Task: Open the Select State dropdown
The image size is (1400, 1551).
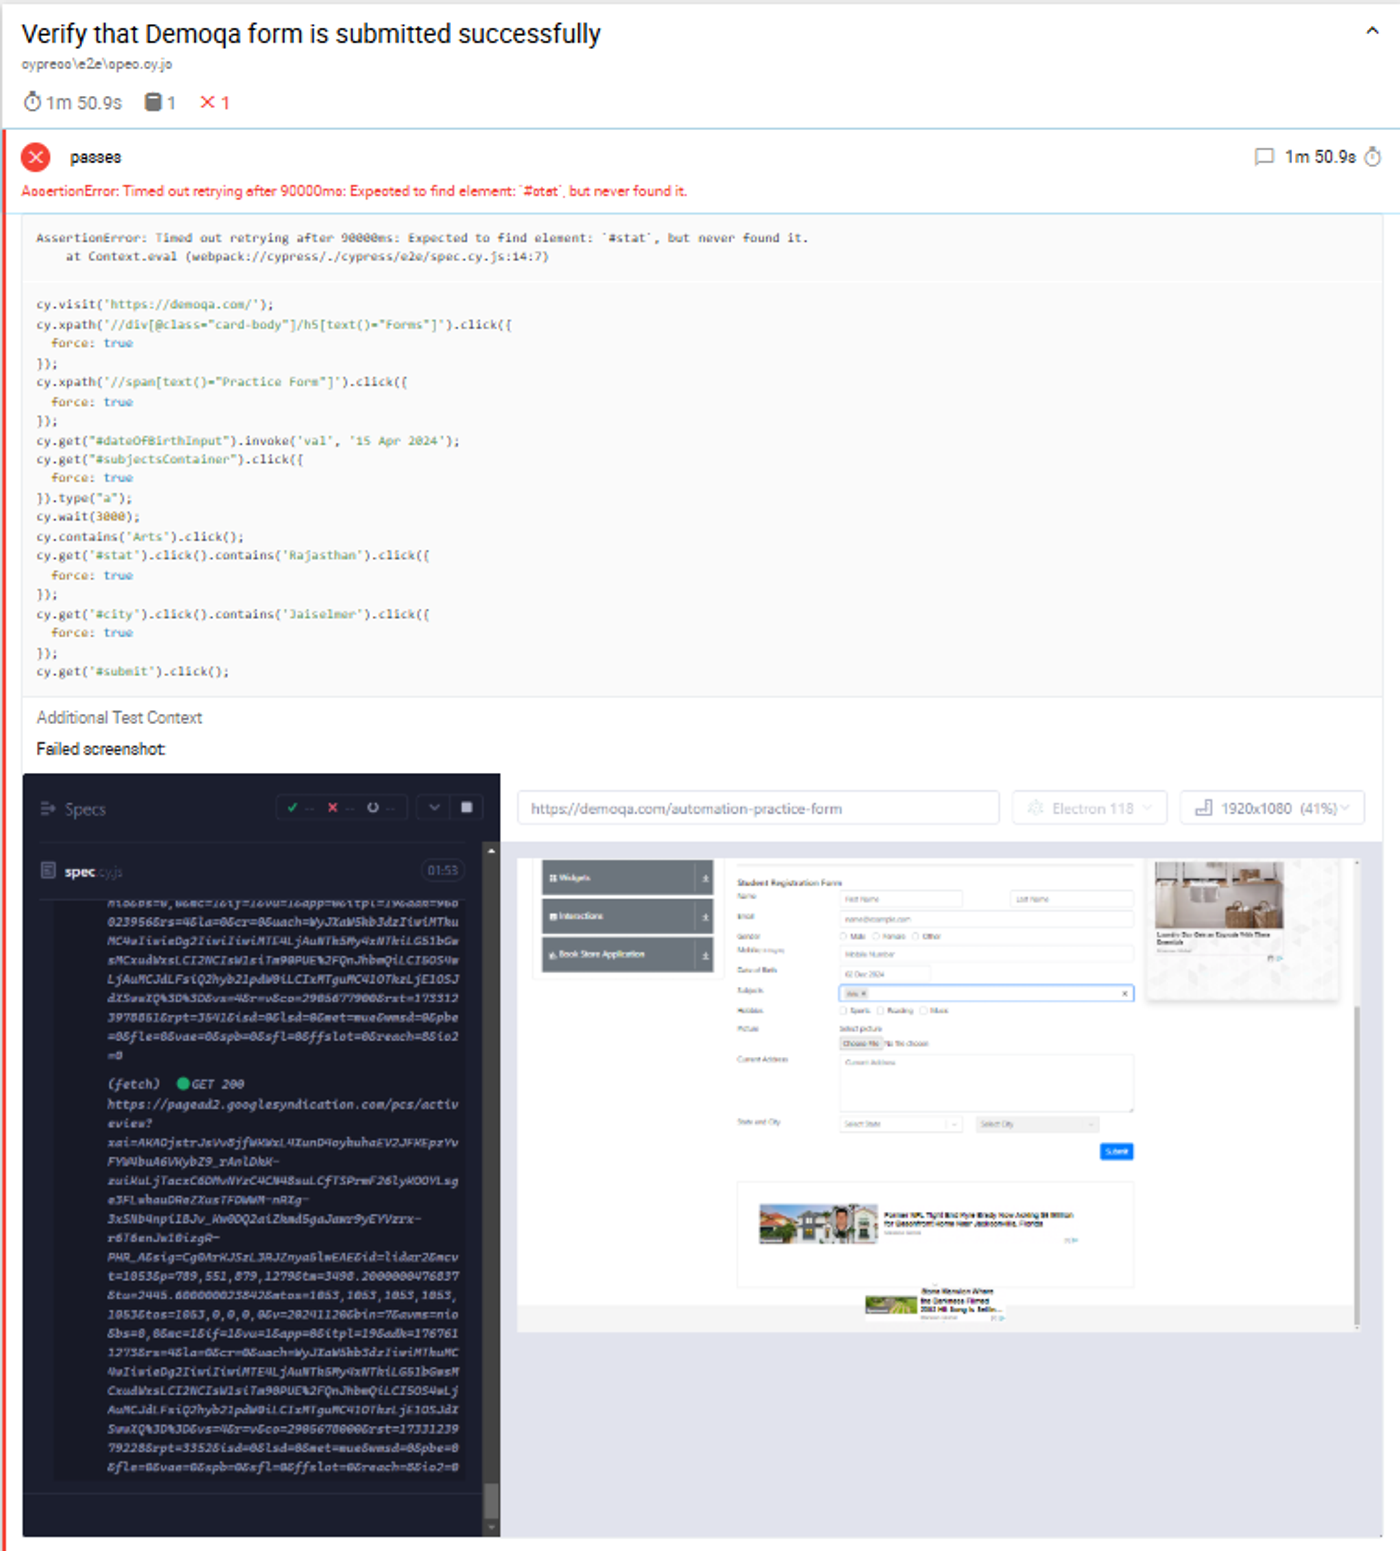Action: pyautogui.click(x=901, y=1124)
